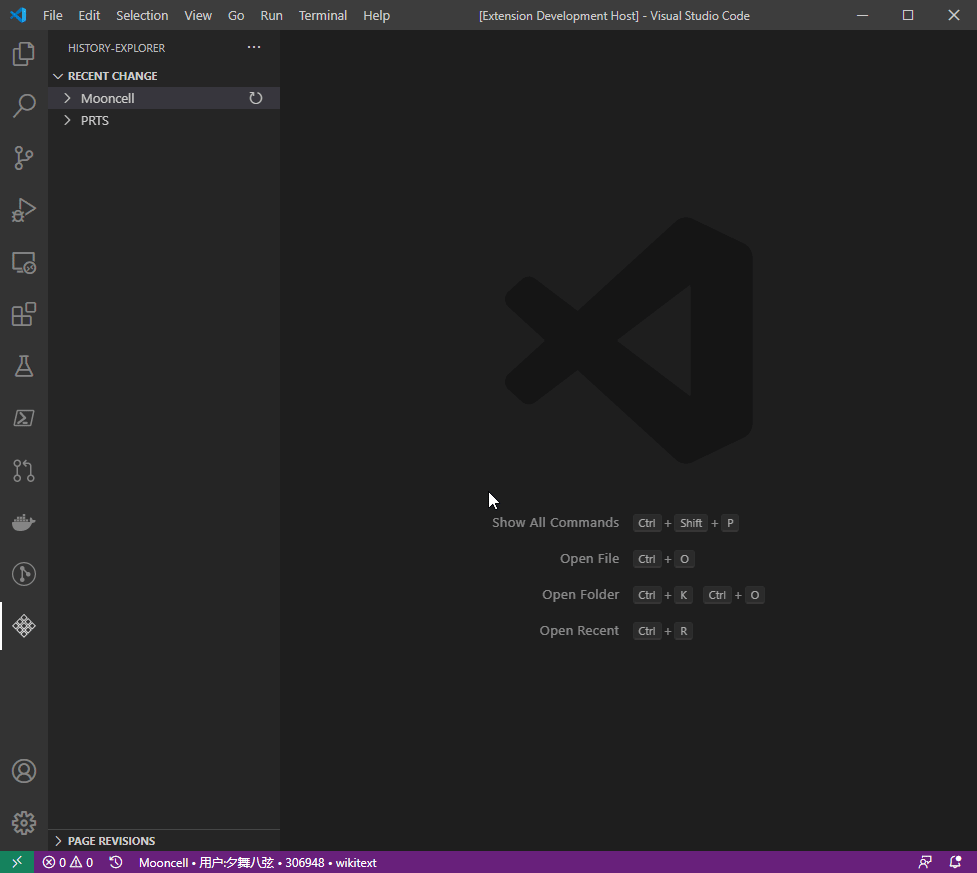
Task: Select the History-Explorer diamond icon
Action: tap(24, 626)
